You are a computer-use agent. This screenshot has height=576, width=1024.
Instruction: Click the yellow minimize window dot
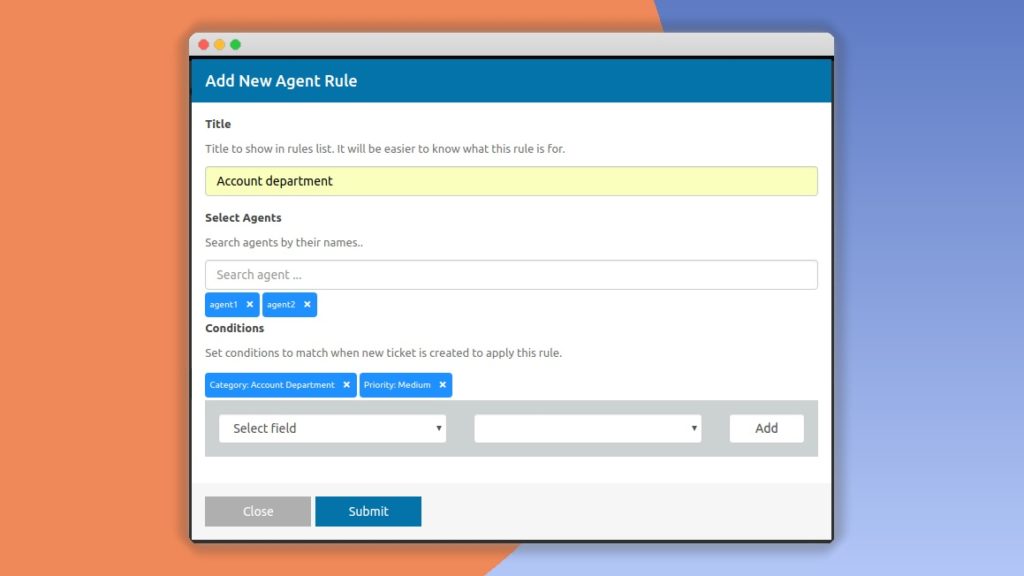[x=220, y=45]
